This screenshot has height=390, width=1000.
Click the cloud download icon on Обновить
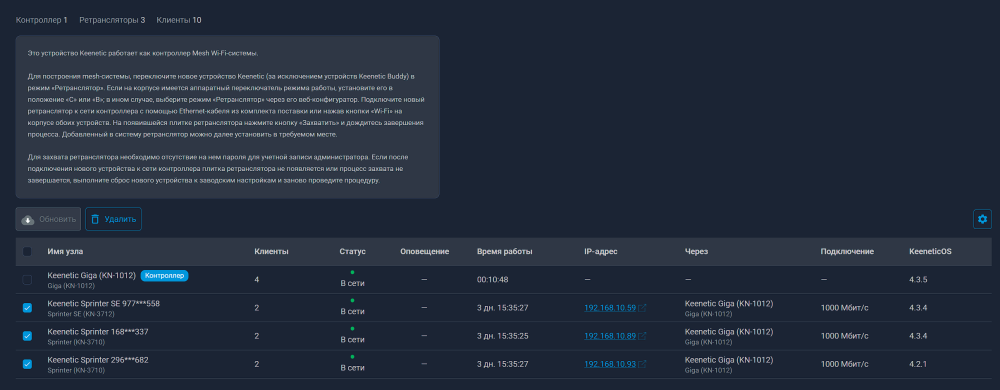tap(28, 219)
